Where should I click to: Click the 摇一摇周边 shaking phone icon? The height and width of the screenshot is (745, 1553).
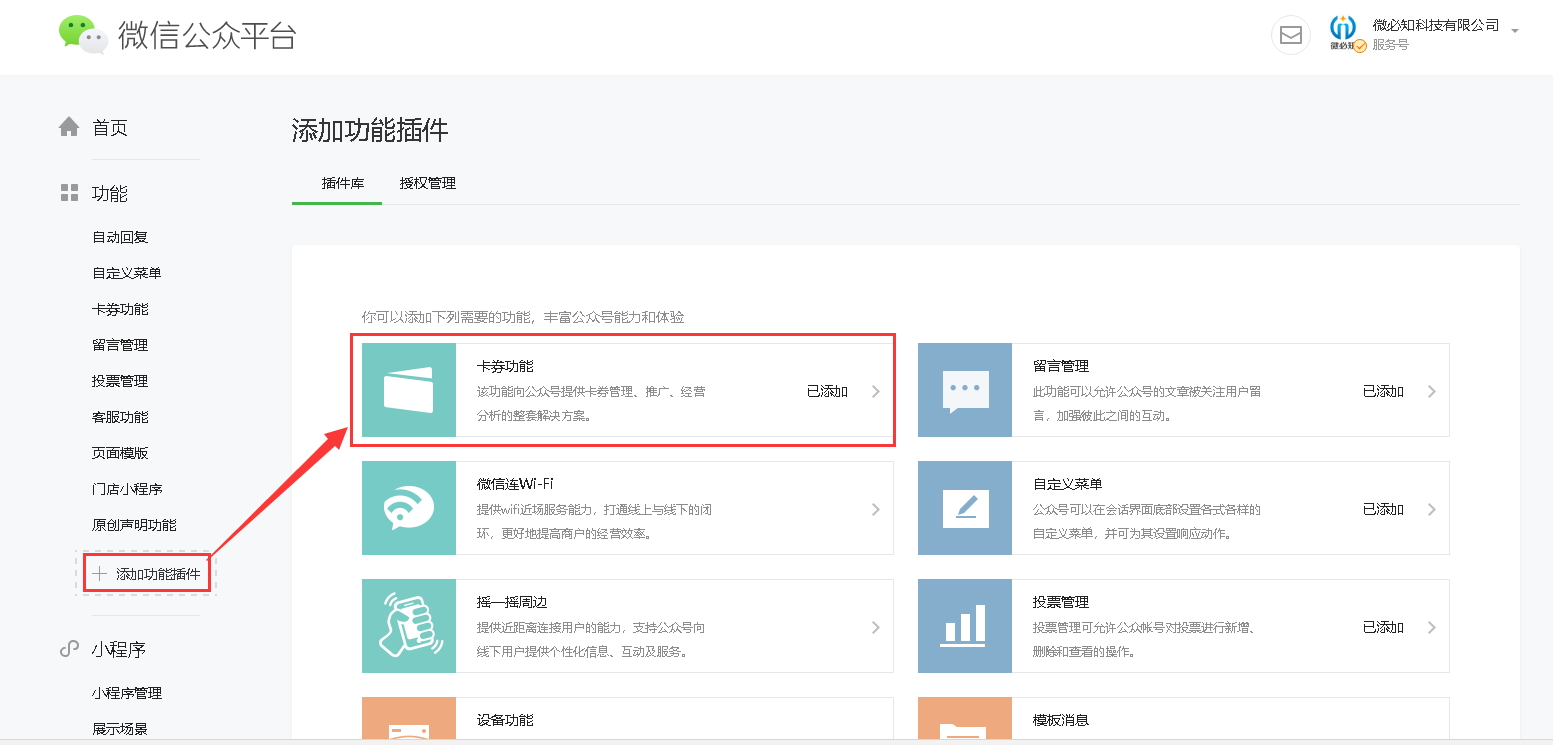tap(409, 626)
